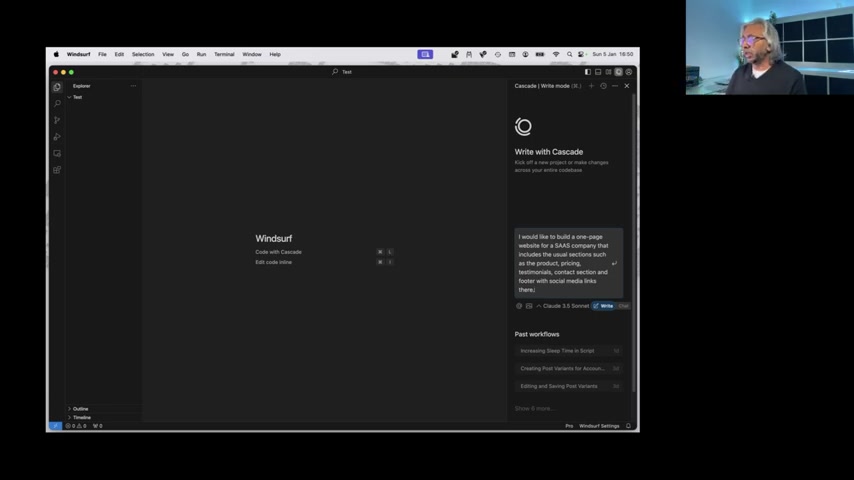The height and width of the screenshot is (480, 854).
Task: Switch Cascade to Write mode
Action: click(603, 306)
